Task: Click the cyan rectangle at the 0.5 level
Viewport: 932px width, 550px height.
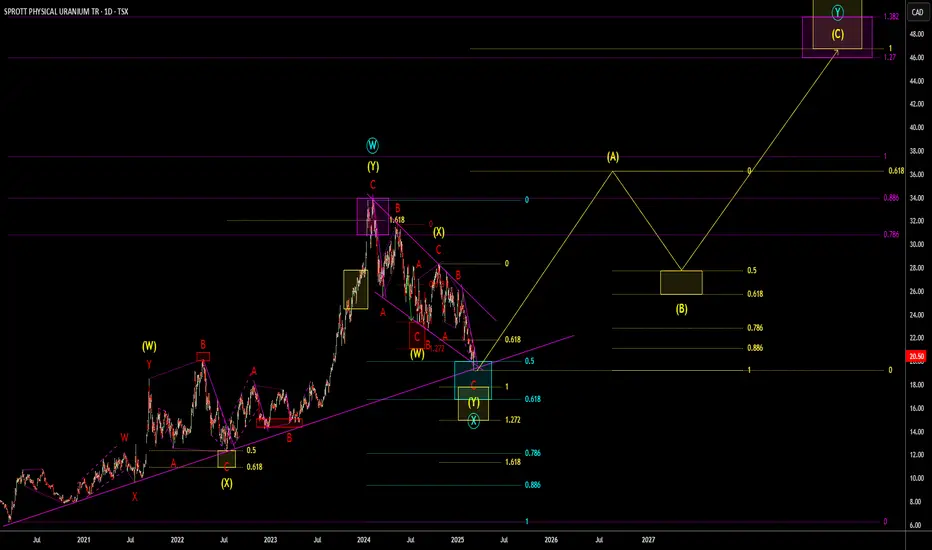Action: coord(473,381)
